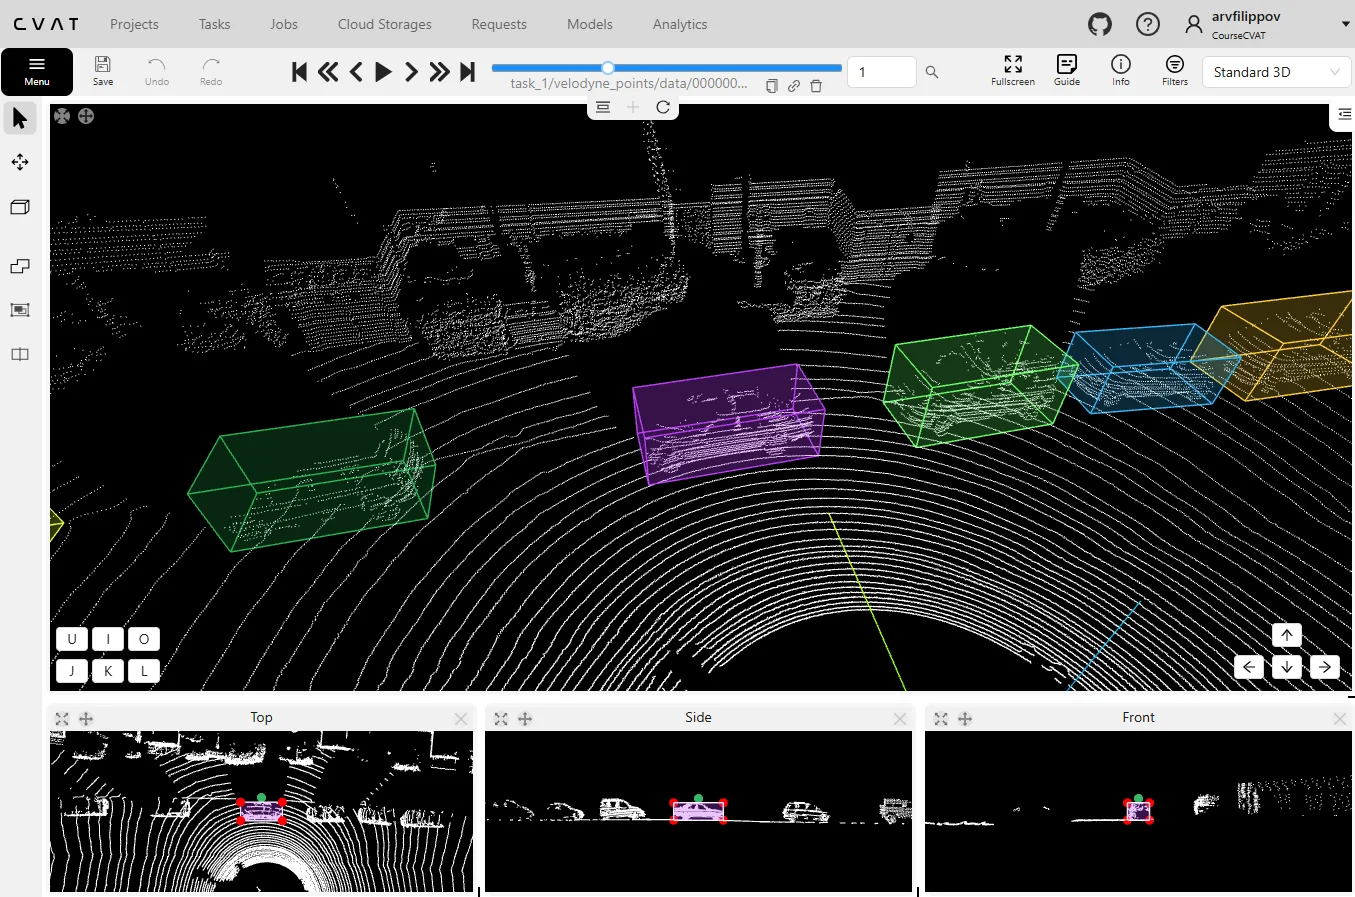The image size is (1355, 897).
Task: Expand the objects sidebar panel
Action: coord(1343,115)
